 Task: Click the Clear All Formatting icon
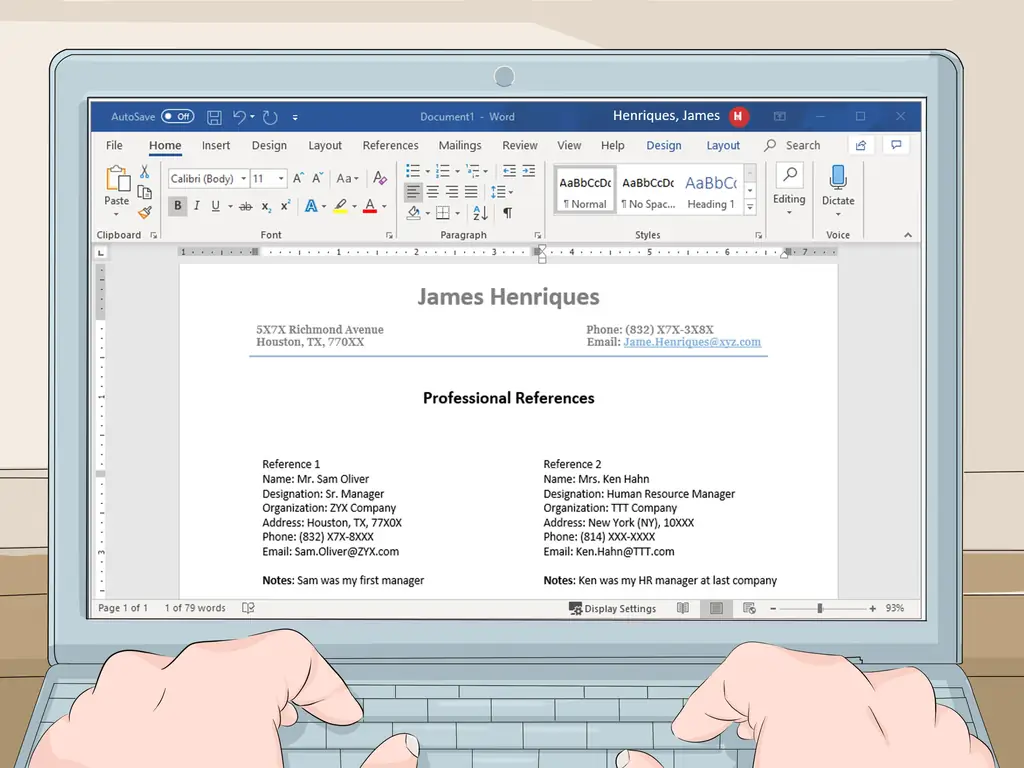click(379, 178)
